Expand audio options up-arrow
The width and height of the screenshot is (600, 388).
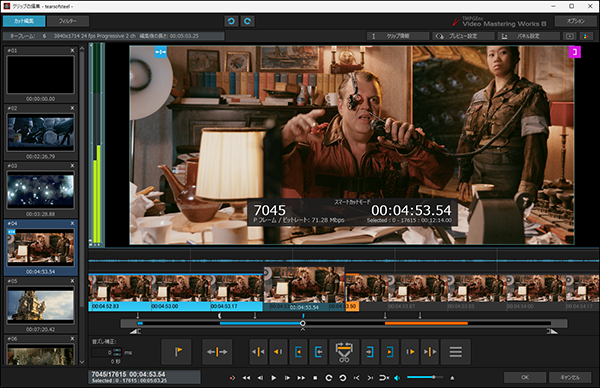click(452, 378)
